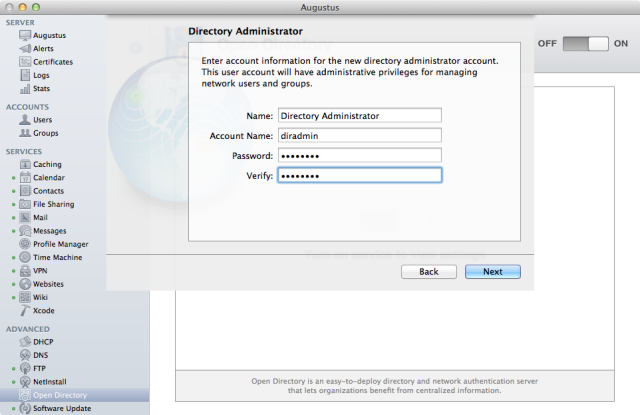Focus the Password field
This screenshot has height=415, width=640.
click(360, 155)
